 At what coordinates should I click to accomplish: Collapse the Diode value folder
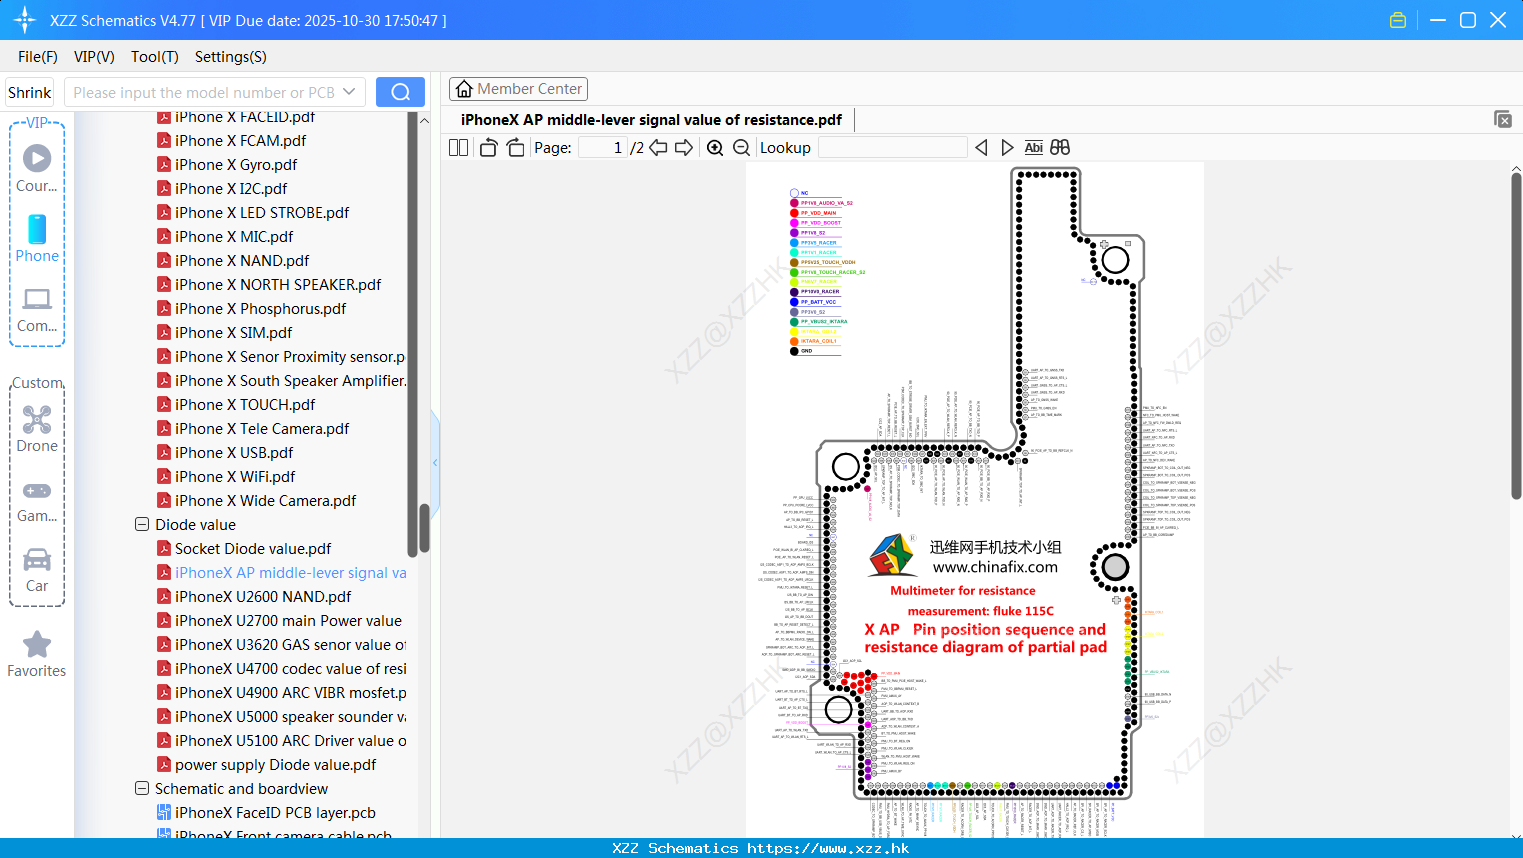coord(142,524)
